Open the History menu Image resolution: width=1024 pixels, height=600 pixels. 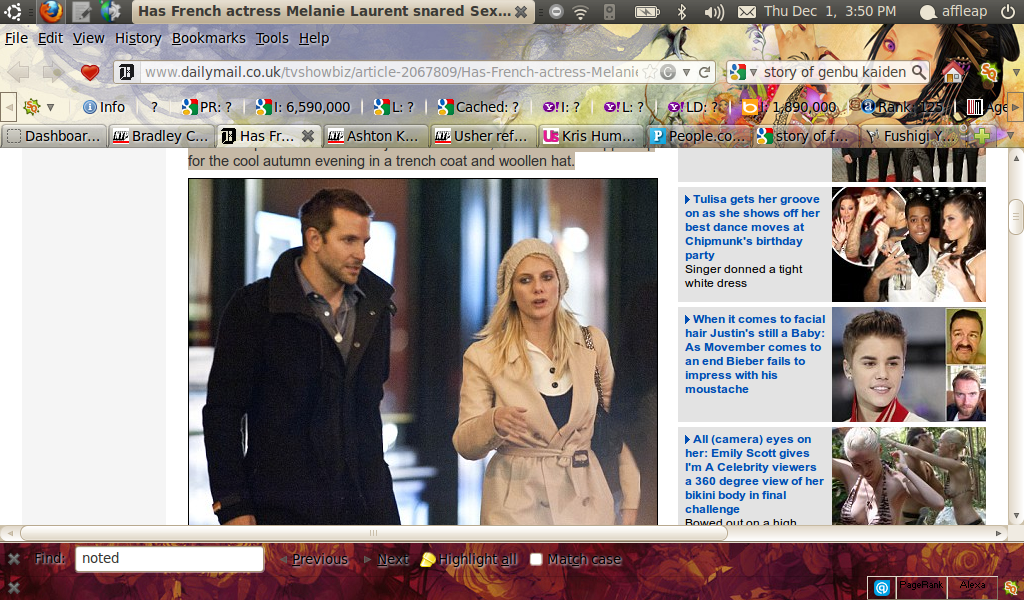(138, 39)
